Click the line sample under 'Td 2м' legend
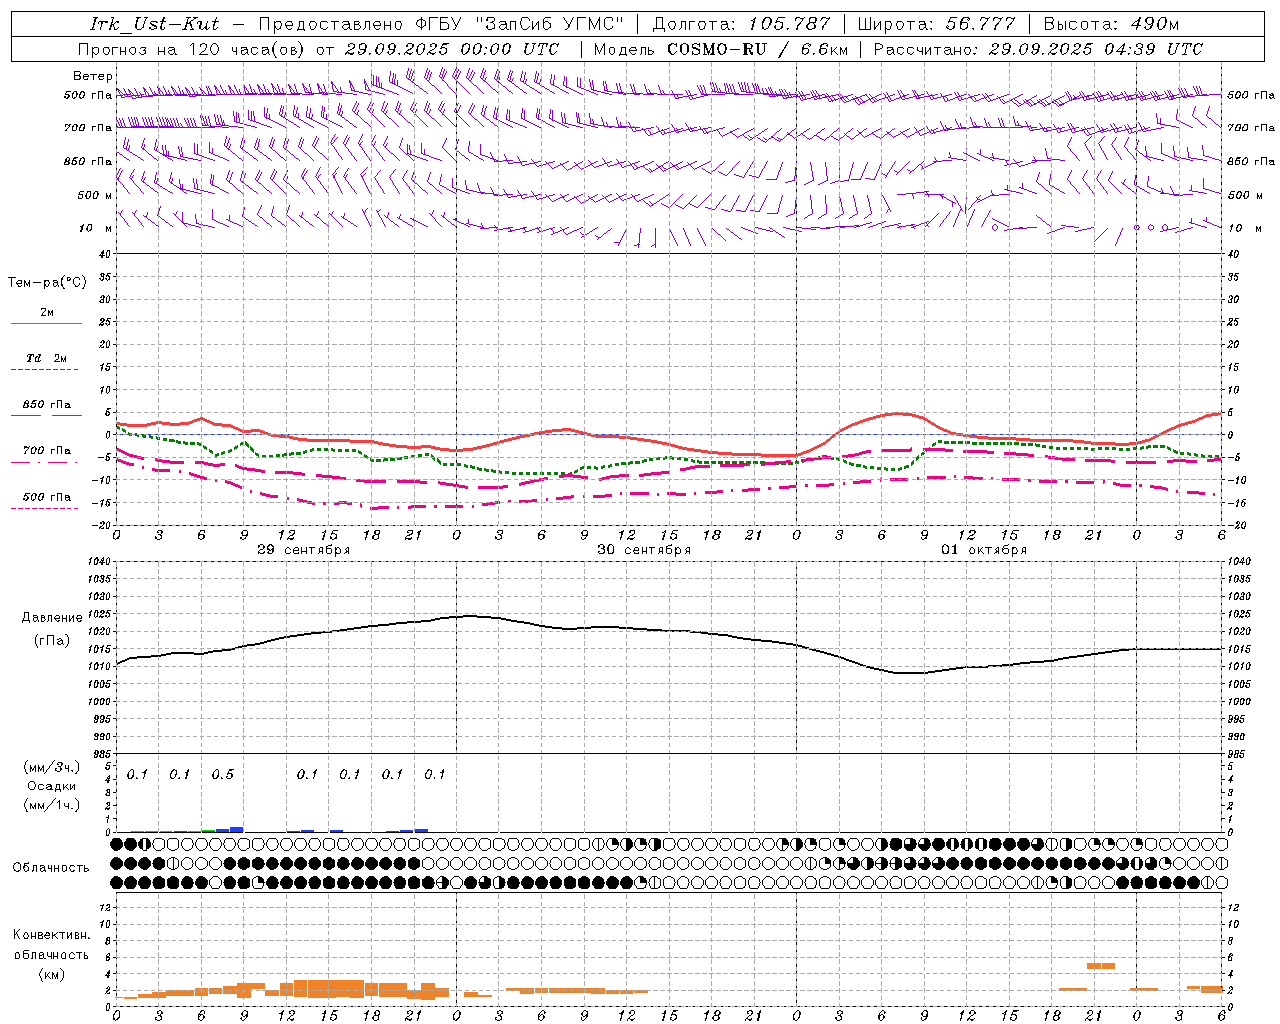 click(45, 370)
